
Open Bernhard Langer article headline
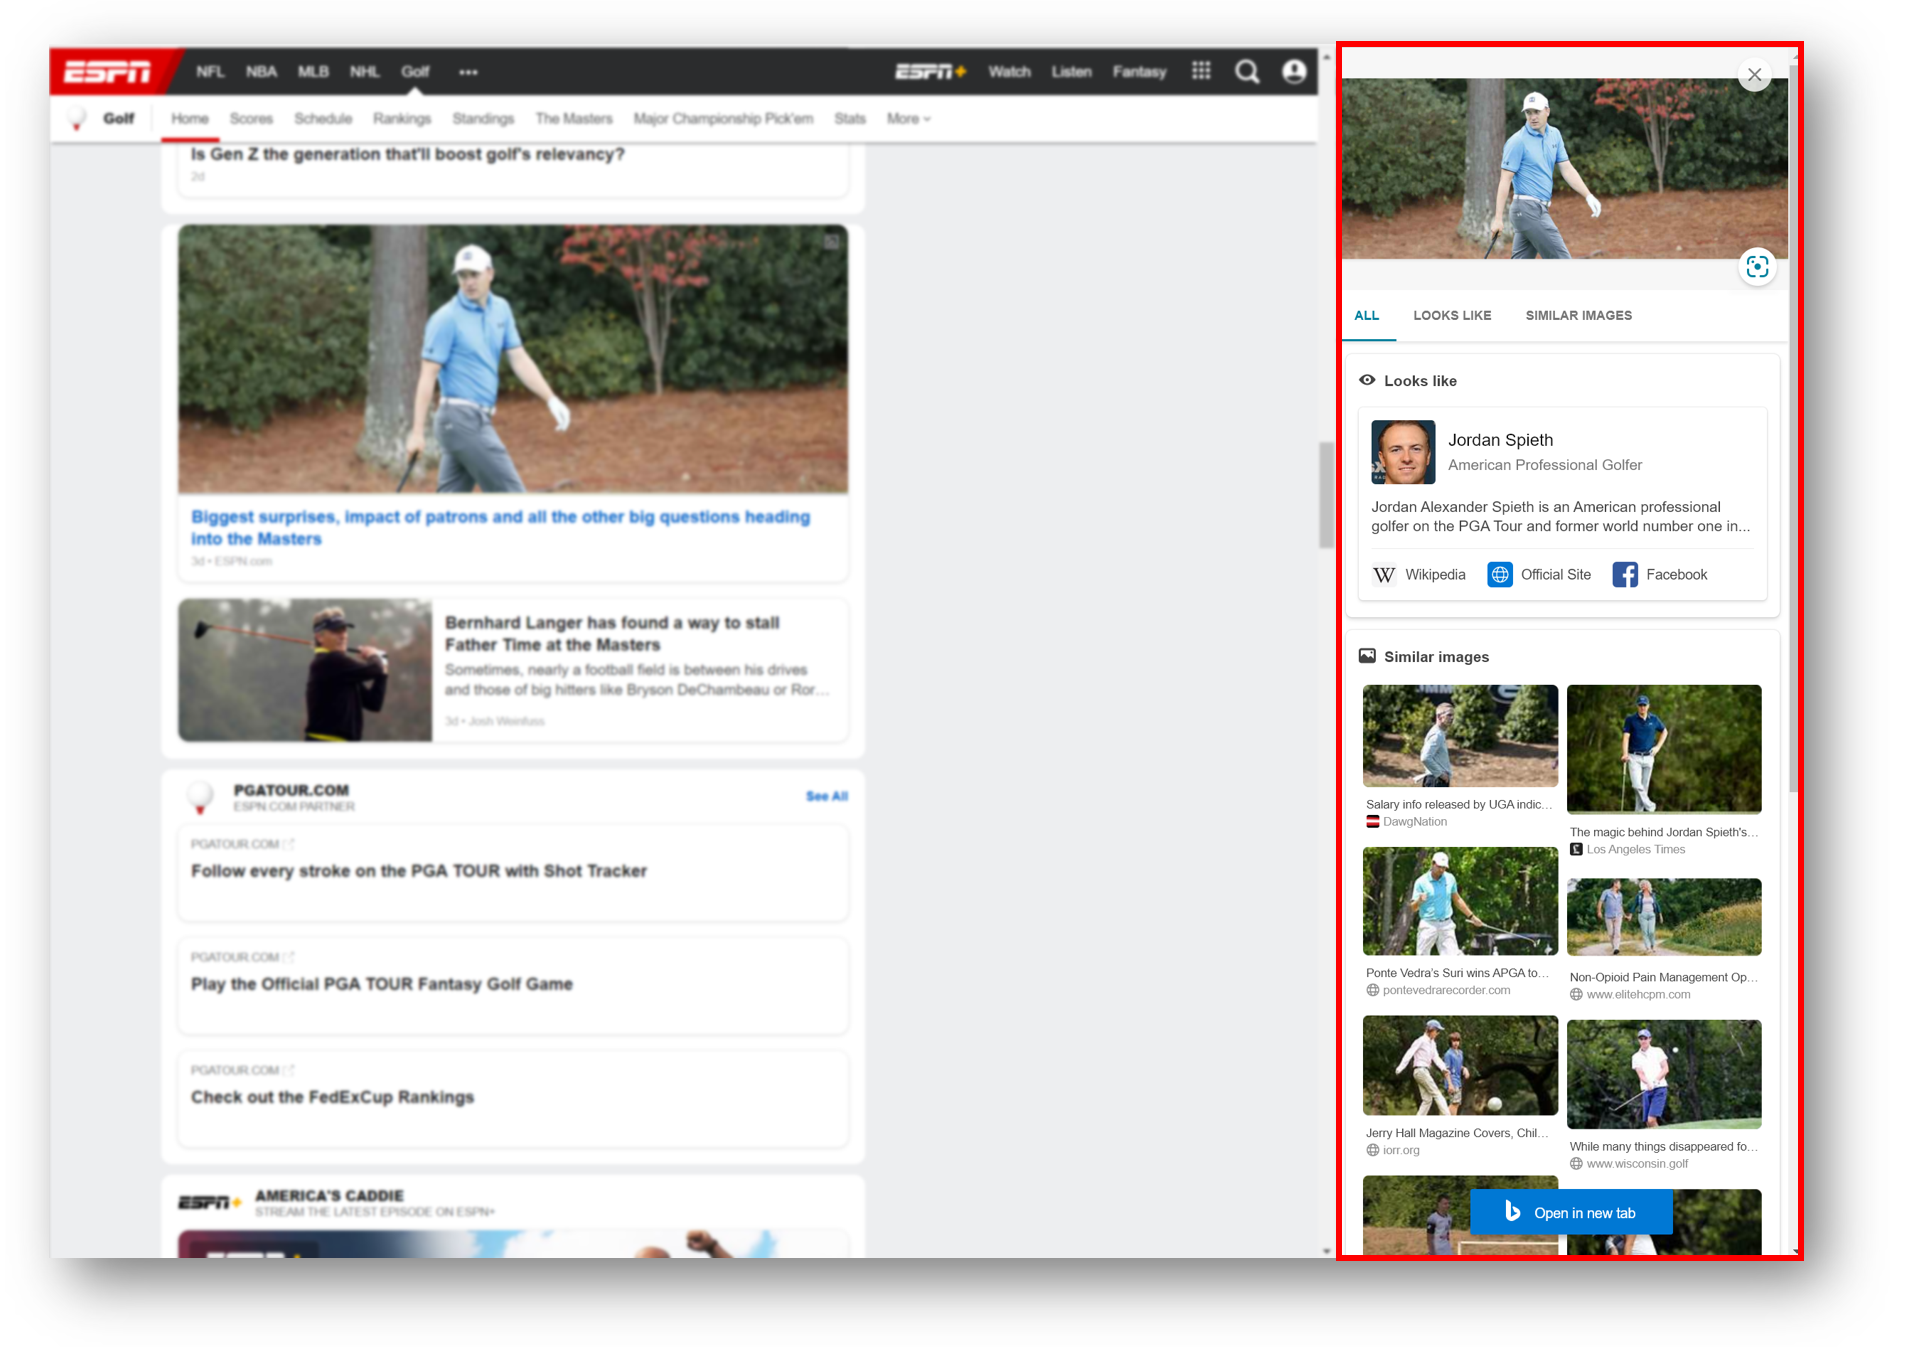point(612,634)
